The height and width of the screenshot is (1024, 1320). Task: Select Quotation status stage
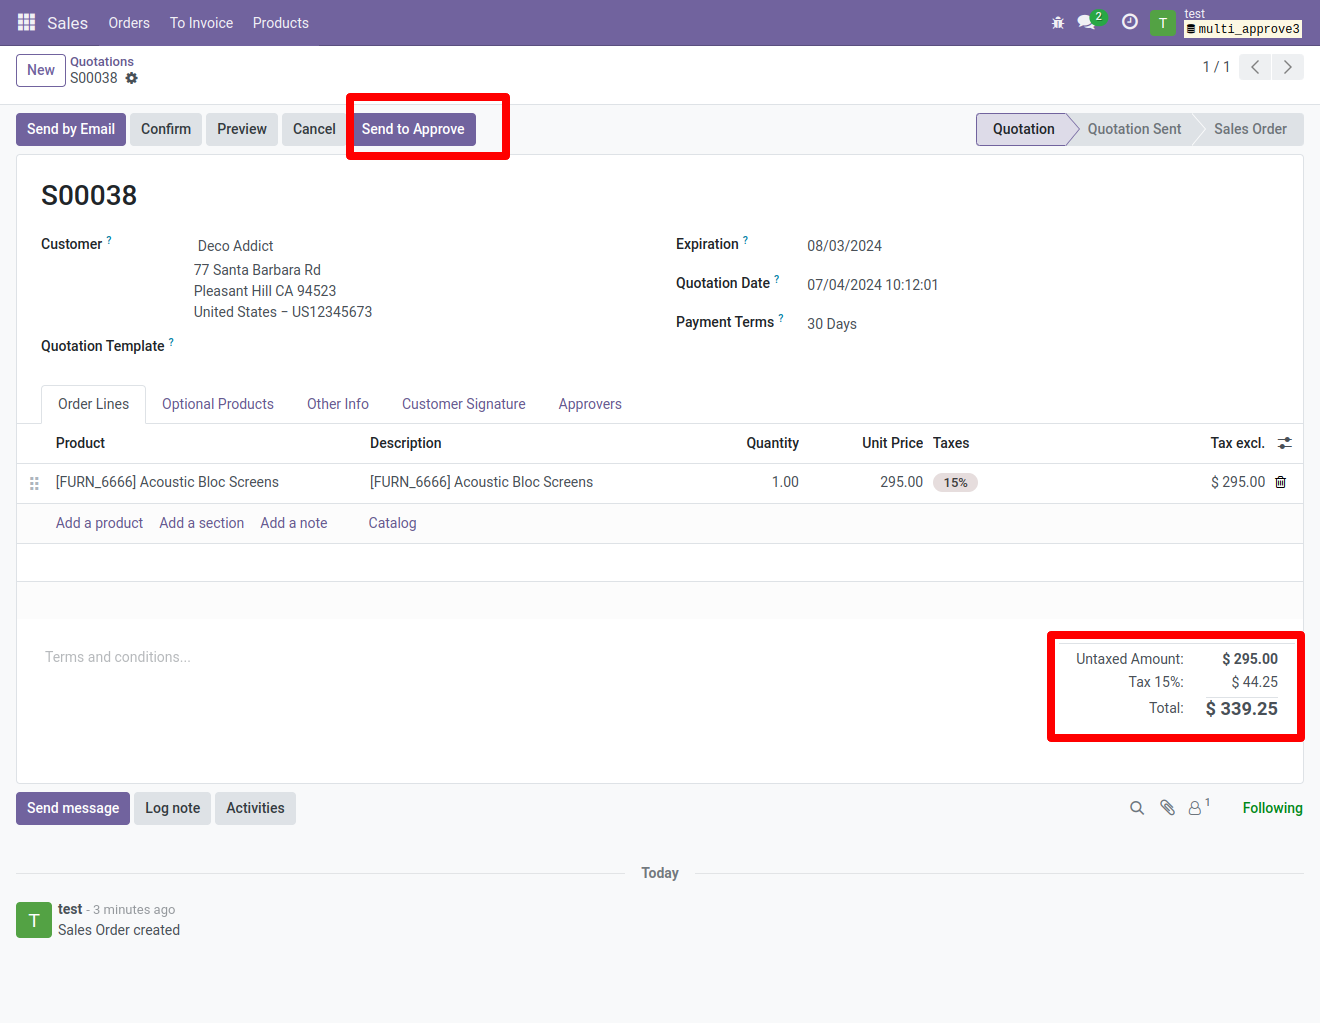[x=1024, y=129]
